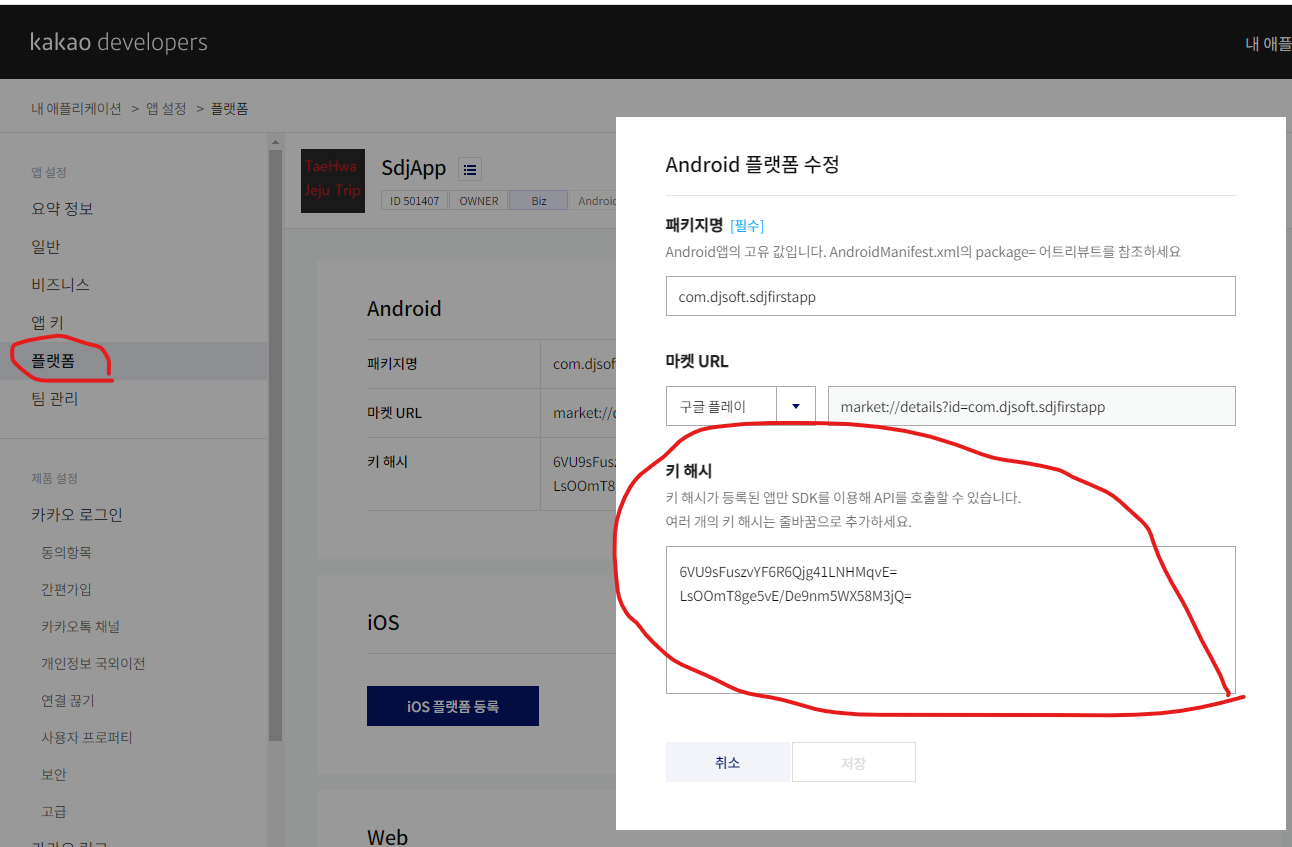Click the Web section heading

(x=387, y=837)
